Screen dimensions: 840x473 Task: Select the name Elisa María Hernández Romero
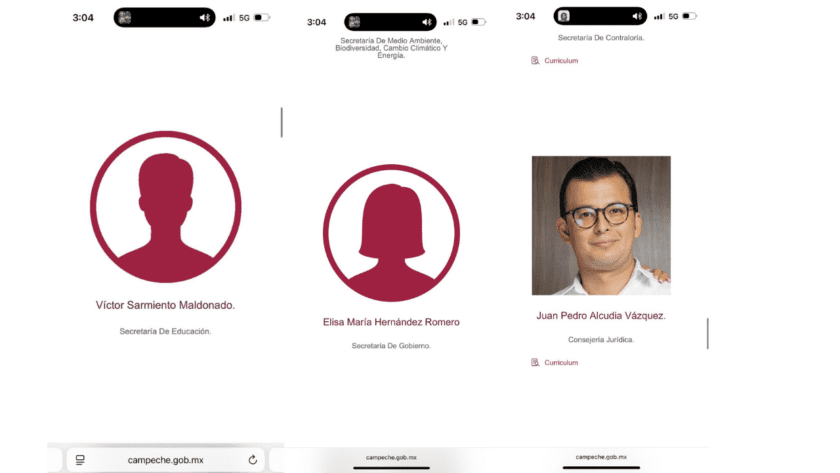(391, 322)
